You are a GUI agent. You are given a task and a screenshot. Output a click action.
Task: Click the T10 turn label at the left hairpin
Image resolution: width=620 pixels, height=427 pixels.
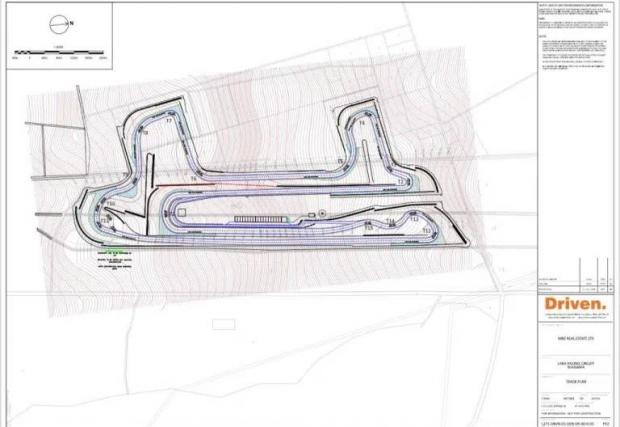pos(111,204)
